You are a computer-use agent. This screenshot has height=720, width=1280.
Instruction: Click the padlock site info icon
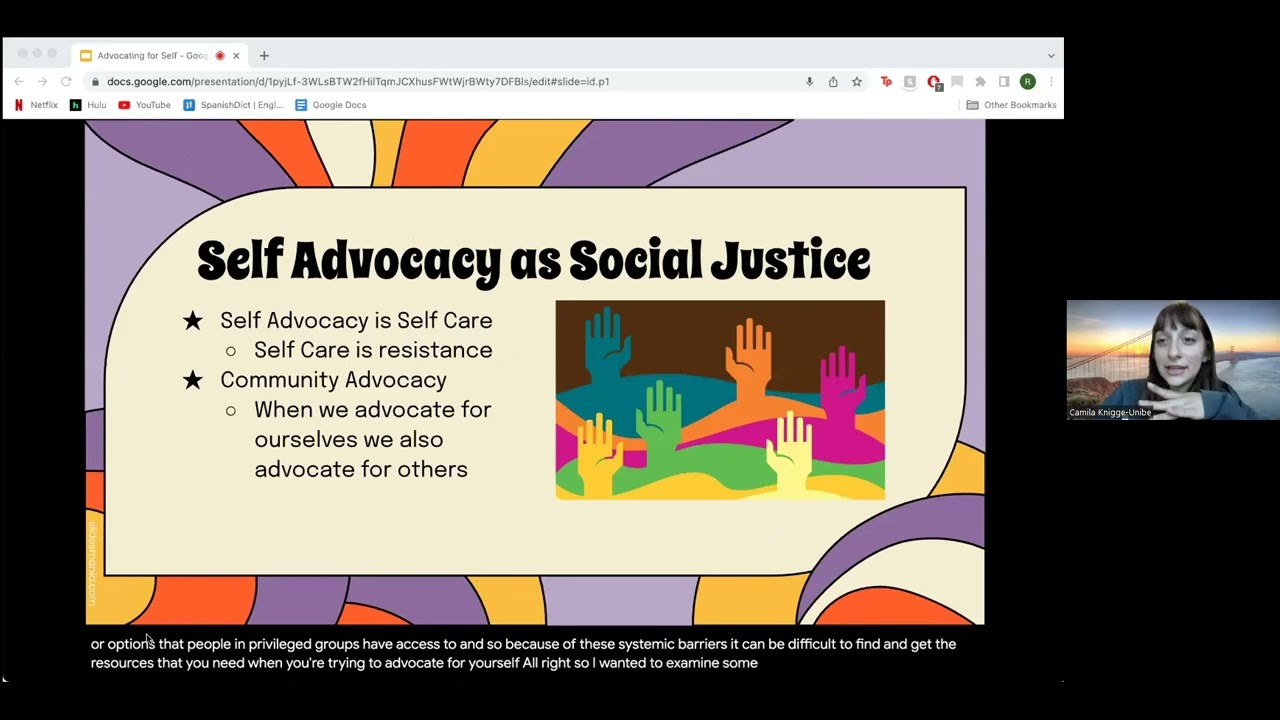click(x=95, y=82)
